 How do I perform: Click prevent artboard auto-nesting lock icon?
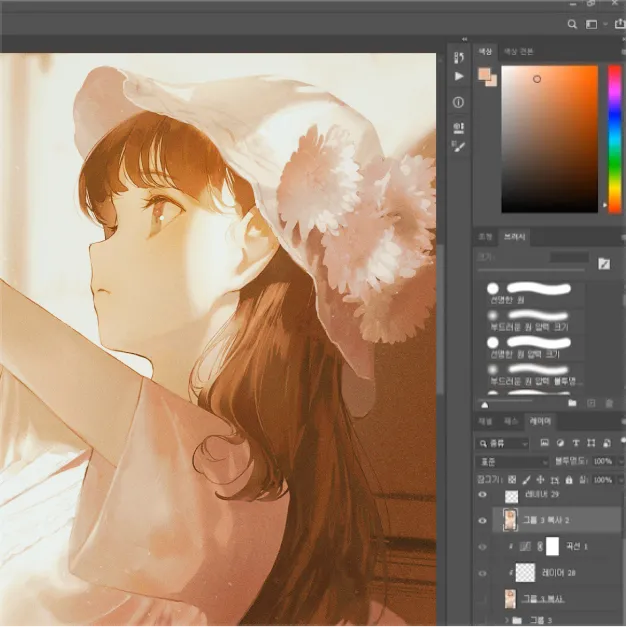(x=554, y=480)
